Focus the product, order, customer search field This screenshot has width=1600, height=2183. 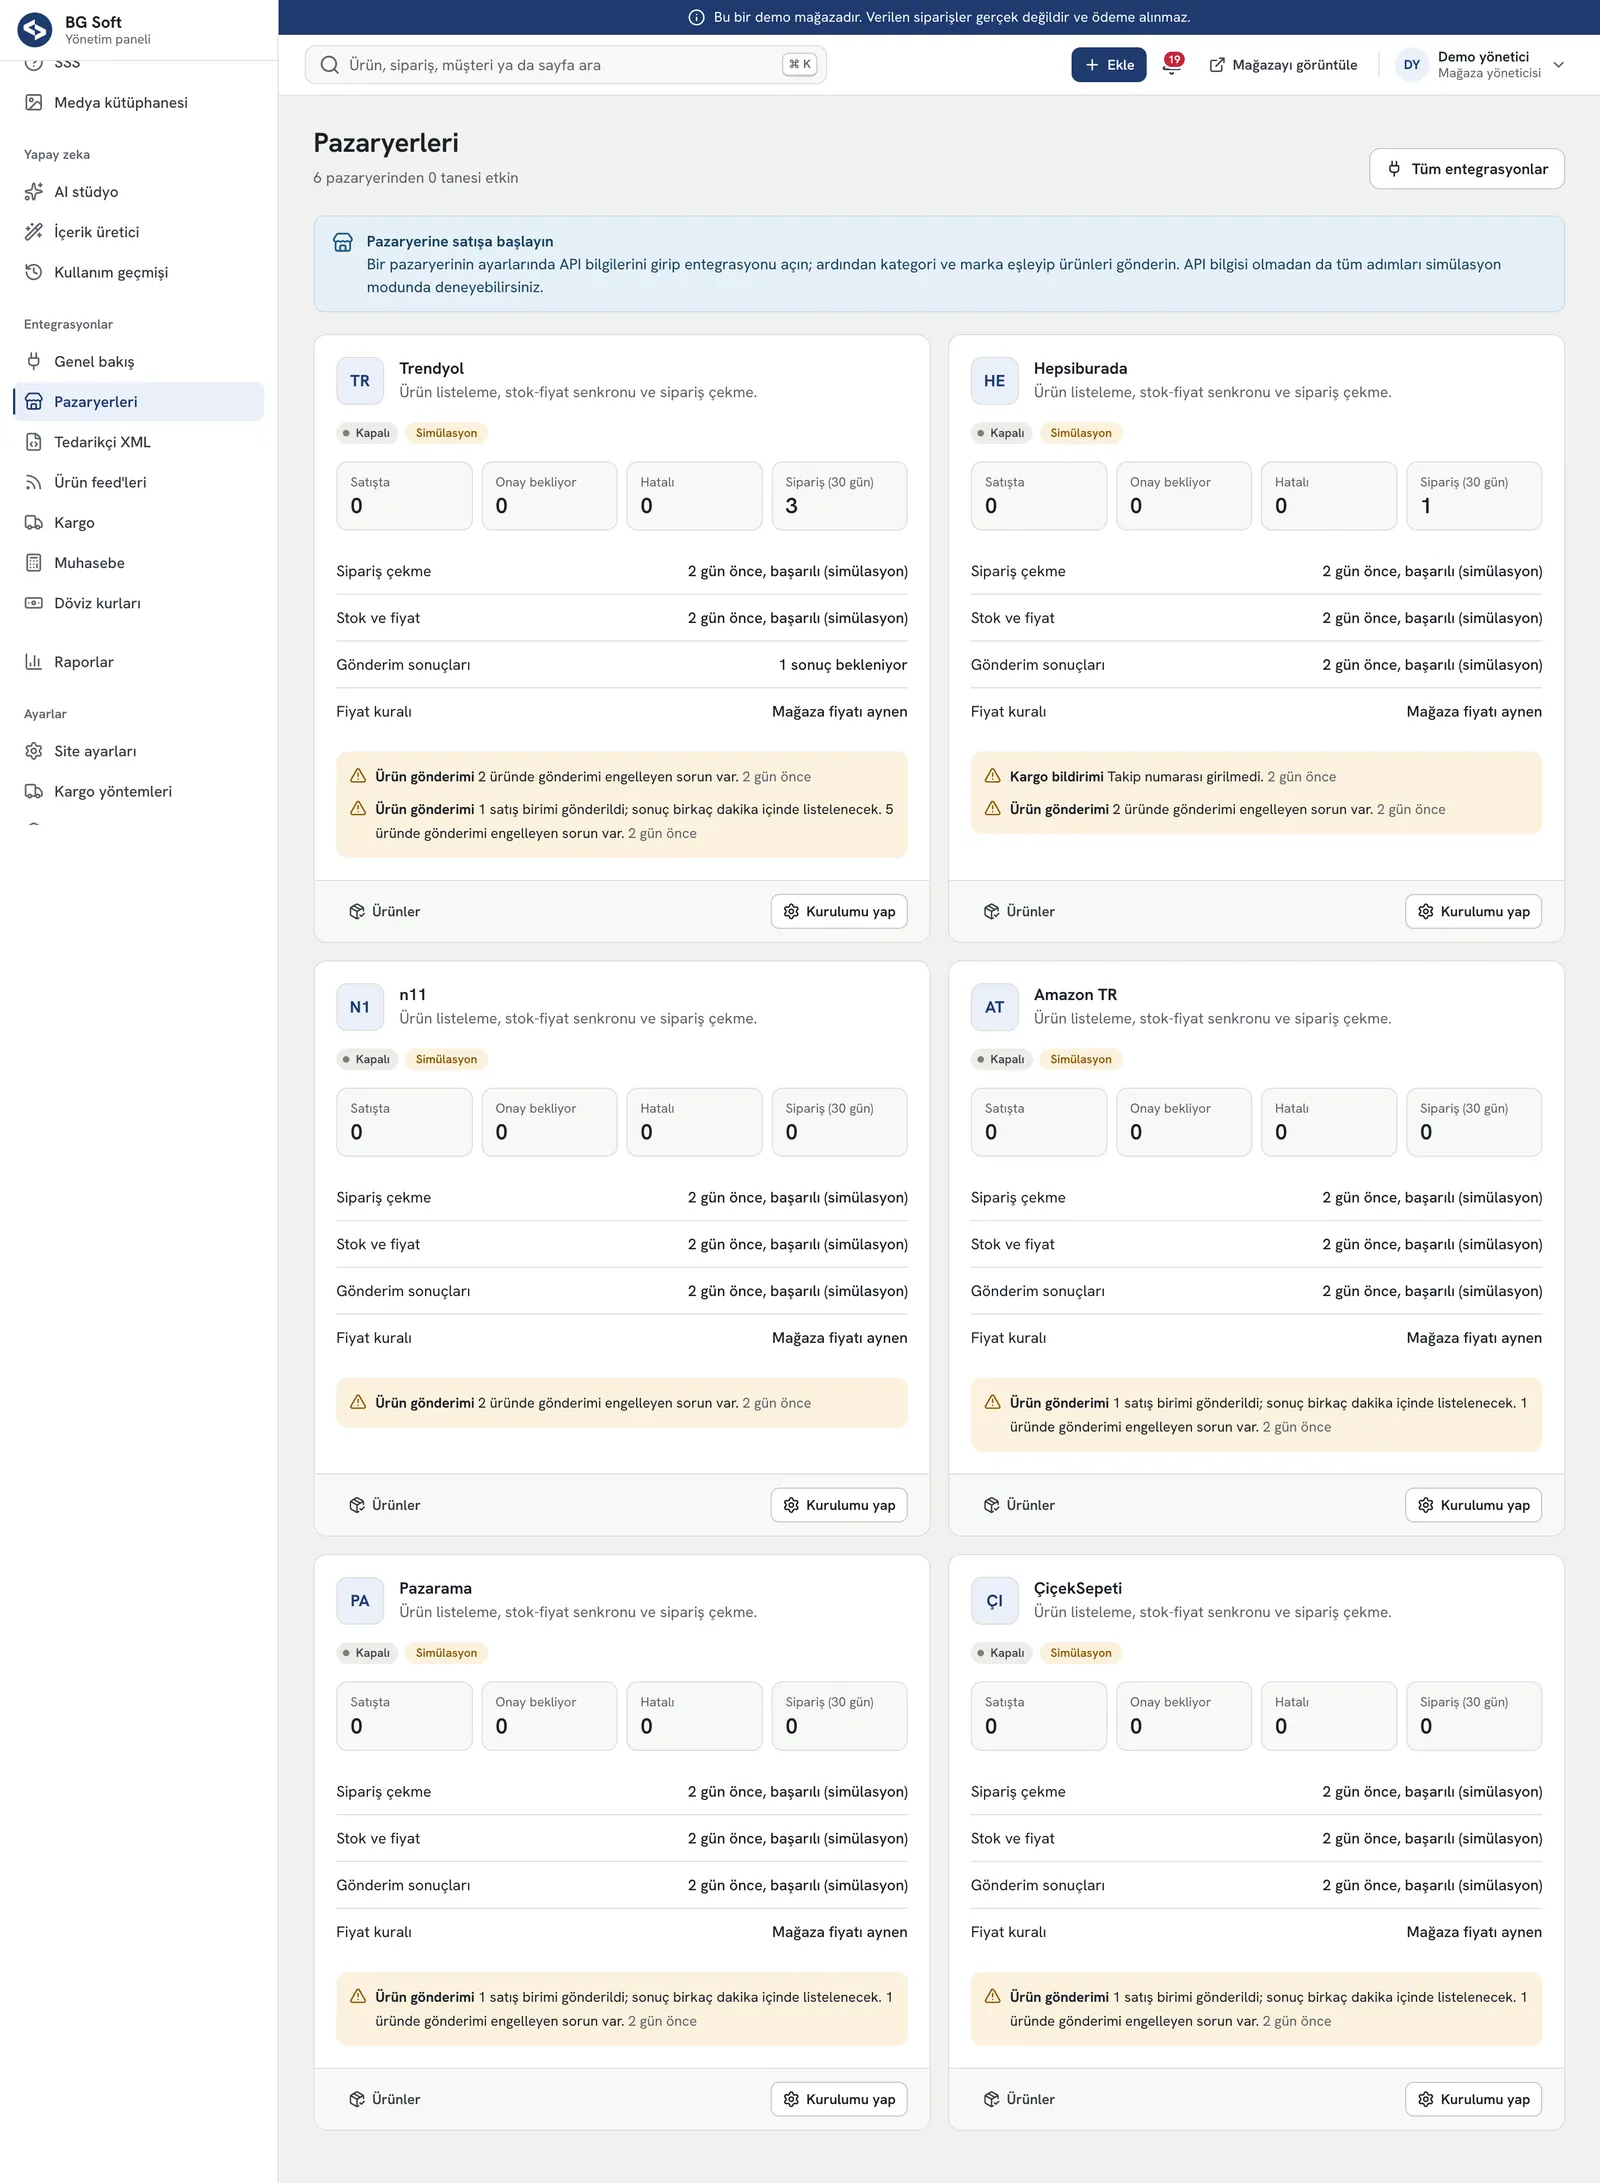pos(565,65)
